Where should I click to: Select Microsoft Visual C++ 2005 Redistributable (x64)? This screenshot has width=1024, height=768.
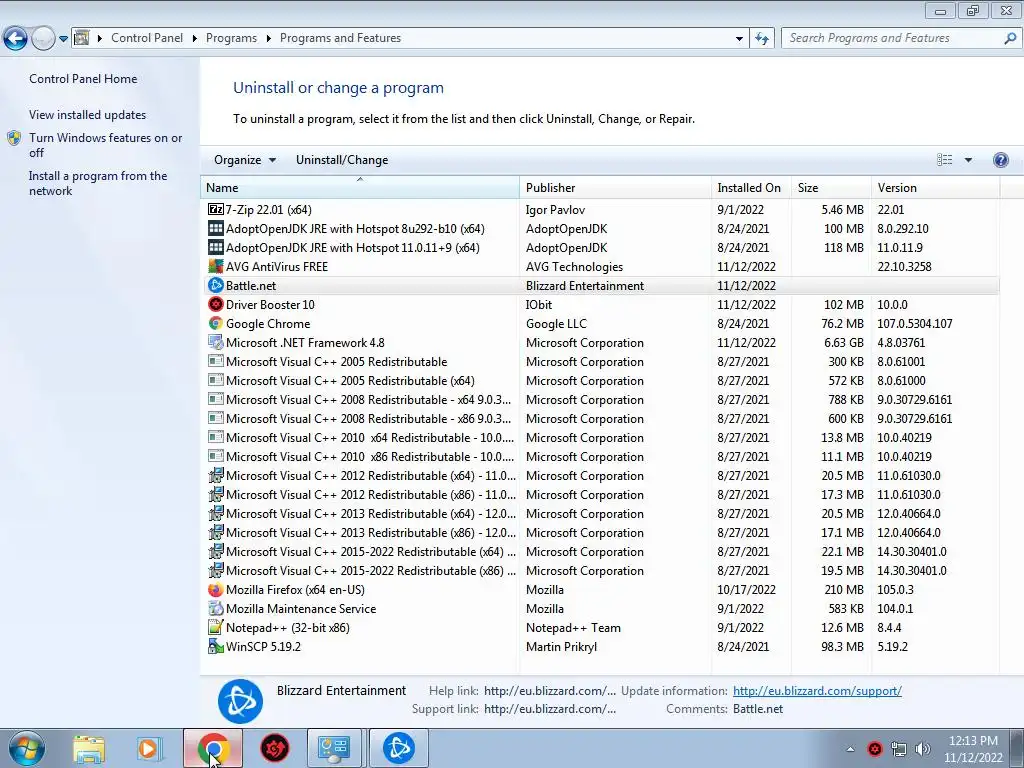[600, 381]
